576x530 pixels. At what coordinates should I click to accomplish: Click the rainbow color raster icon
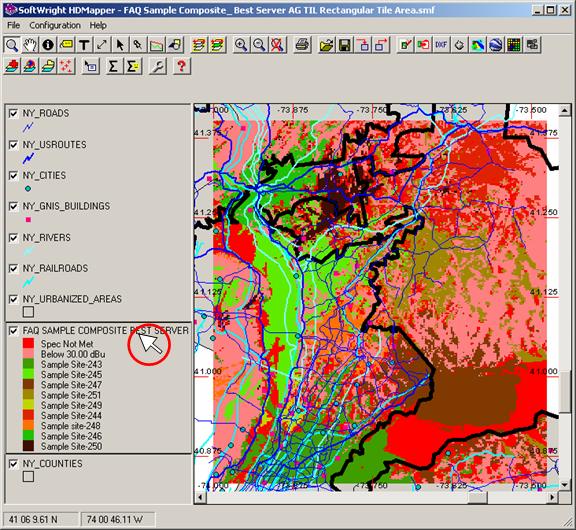[x=477, y=45]
